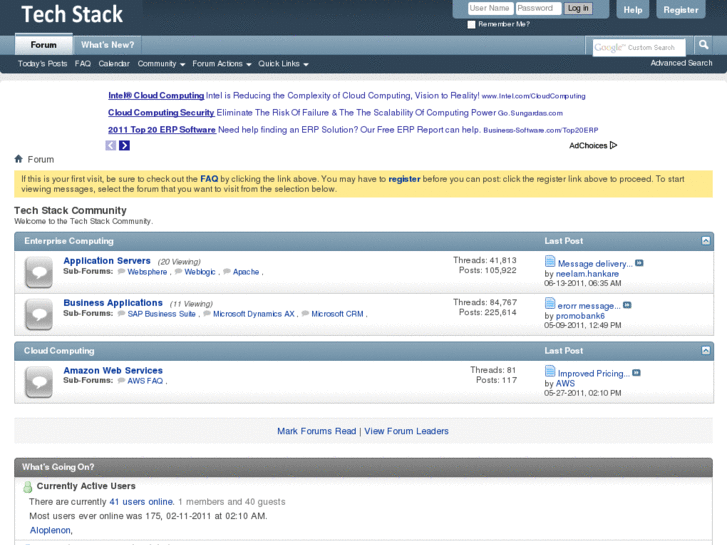Open the AWS FAQ sub-forum link
Viewport: 727px width, 545px height.
[145, 381]
